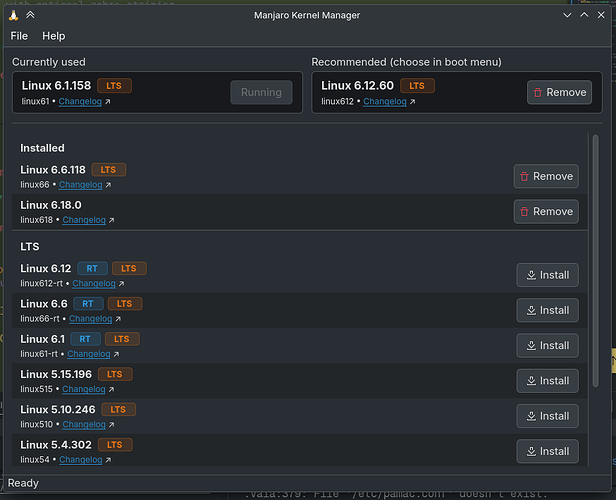
Task: Click the Manjaro app icon in title bar
Action: point(11,14)
